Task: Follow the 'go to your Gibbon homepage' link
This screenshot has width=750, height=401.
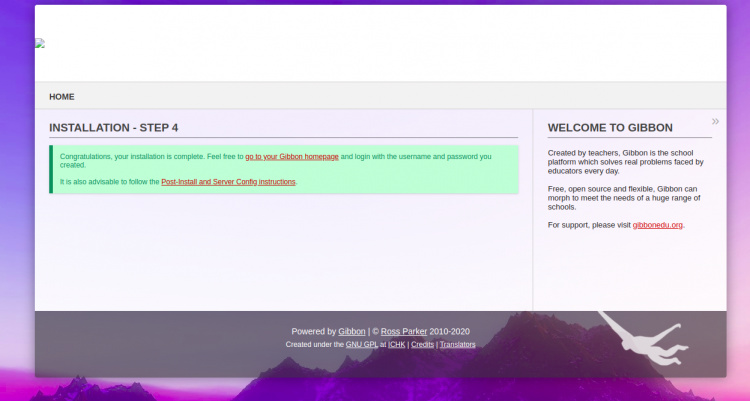Action: tap(292, 156)
